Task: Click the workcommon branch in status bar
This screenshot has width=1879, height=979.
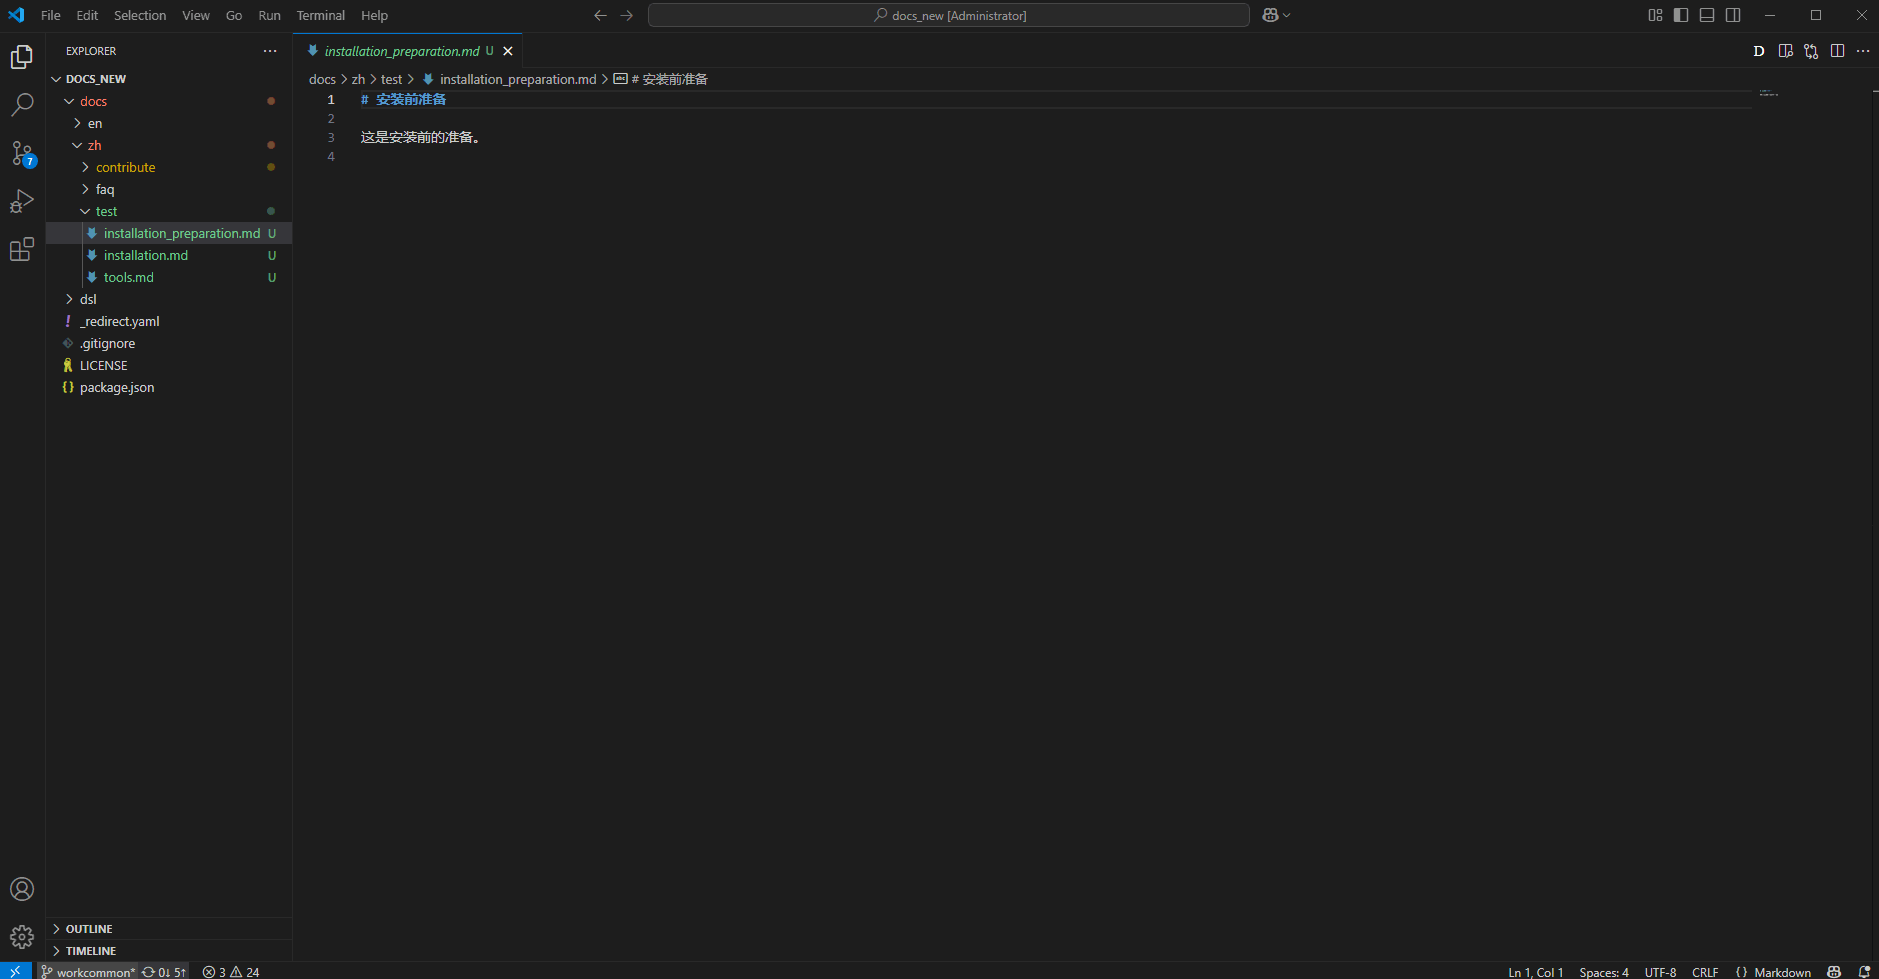Action: (x=90, y=972)
